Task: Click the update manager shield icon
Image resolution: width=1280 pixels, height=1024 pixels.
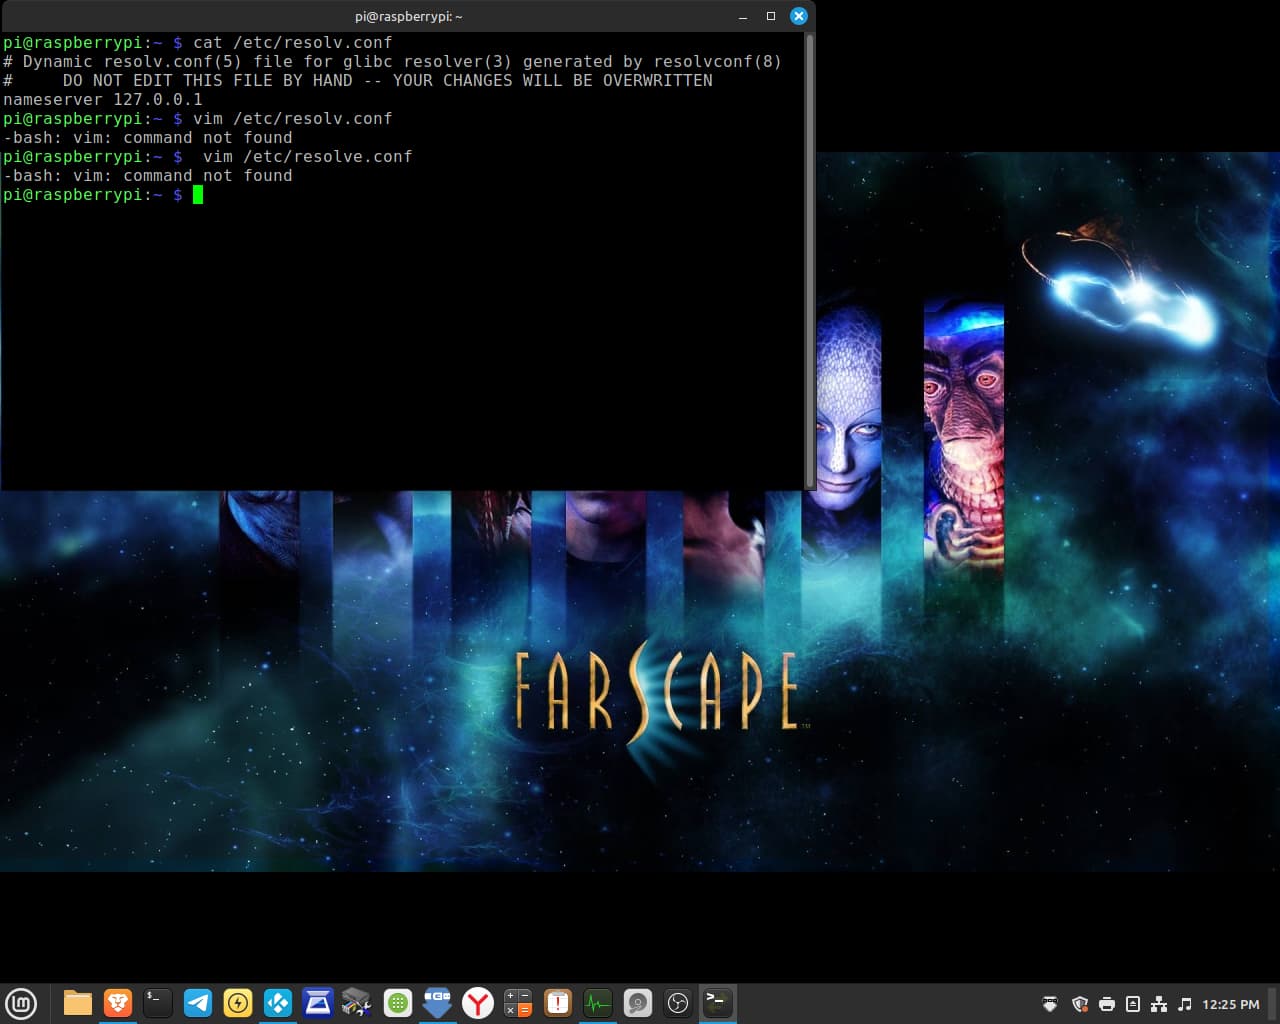Action: click(1080, 1004)
